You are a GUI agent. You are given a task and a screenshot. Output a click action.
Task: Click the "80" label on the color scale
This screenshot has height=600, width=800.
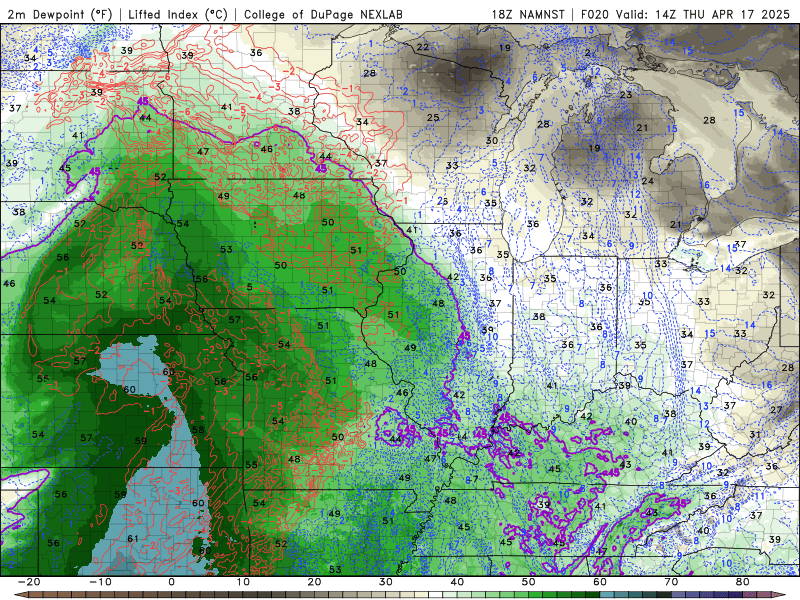tap(743, 582)
